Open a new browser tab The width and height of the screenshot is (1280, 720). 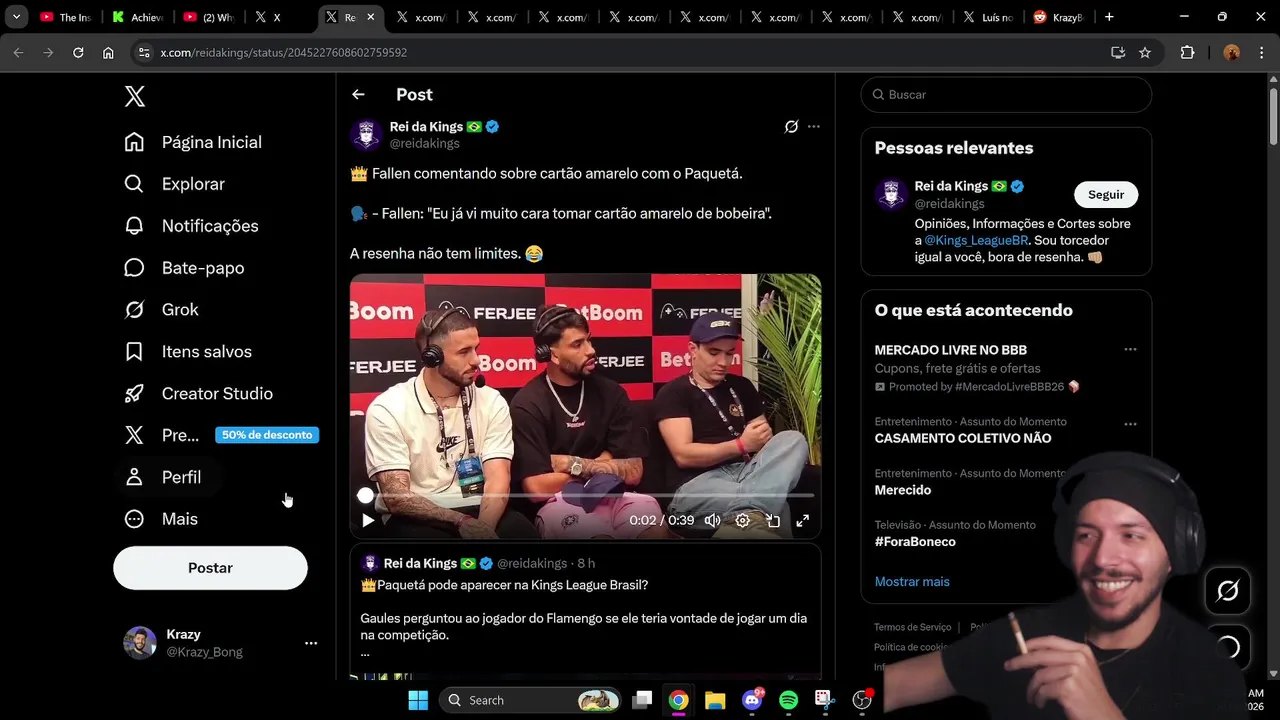point(1109,17)
